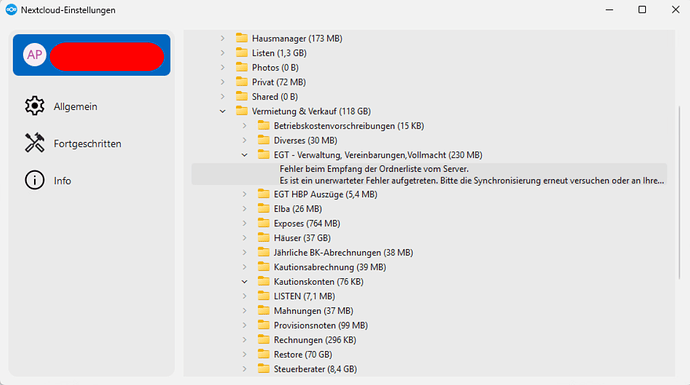
Task: Click the Nextcloud logo in title bar
Action: pos(11,10)
